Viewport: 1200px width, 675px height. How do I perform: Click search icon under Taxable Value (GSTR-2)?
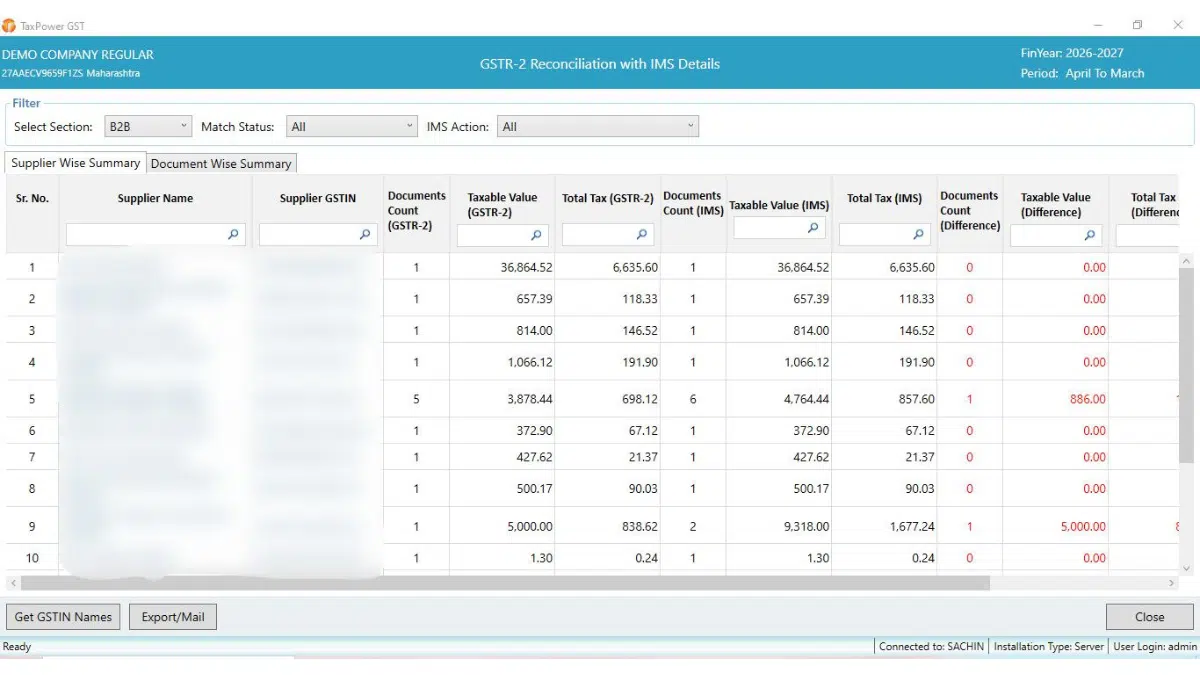tap(536, 235)
